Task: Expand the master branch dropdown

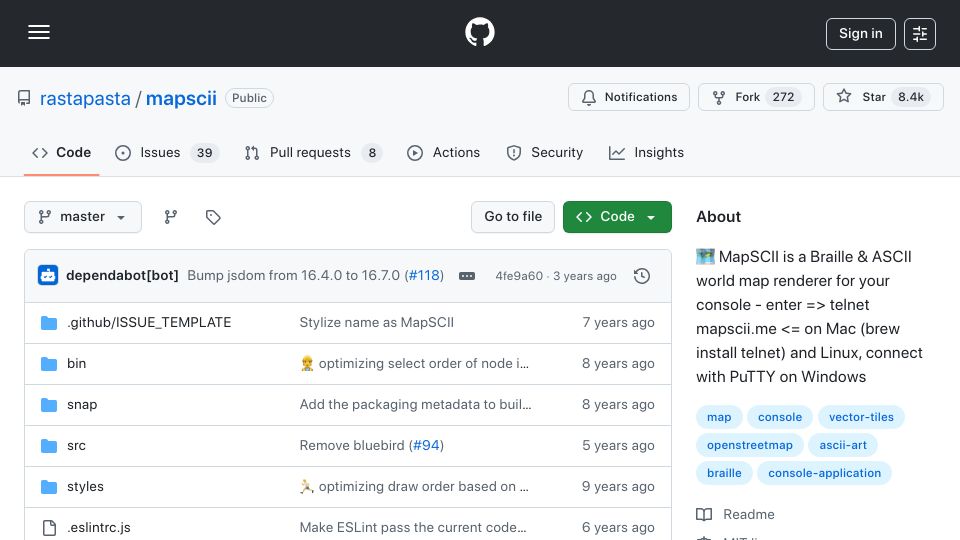Action: tap(83, 217)
